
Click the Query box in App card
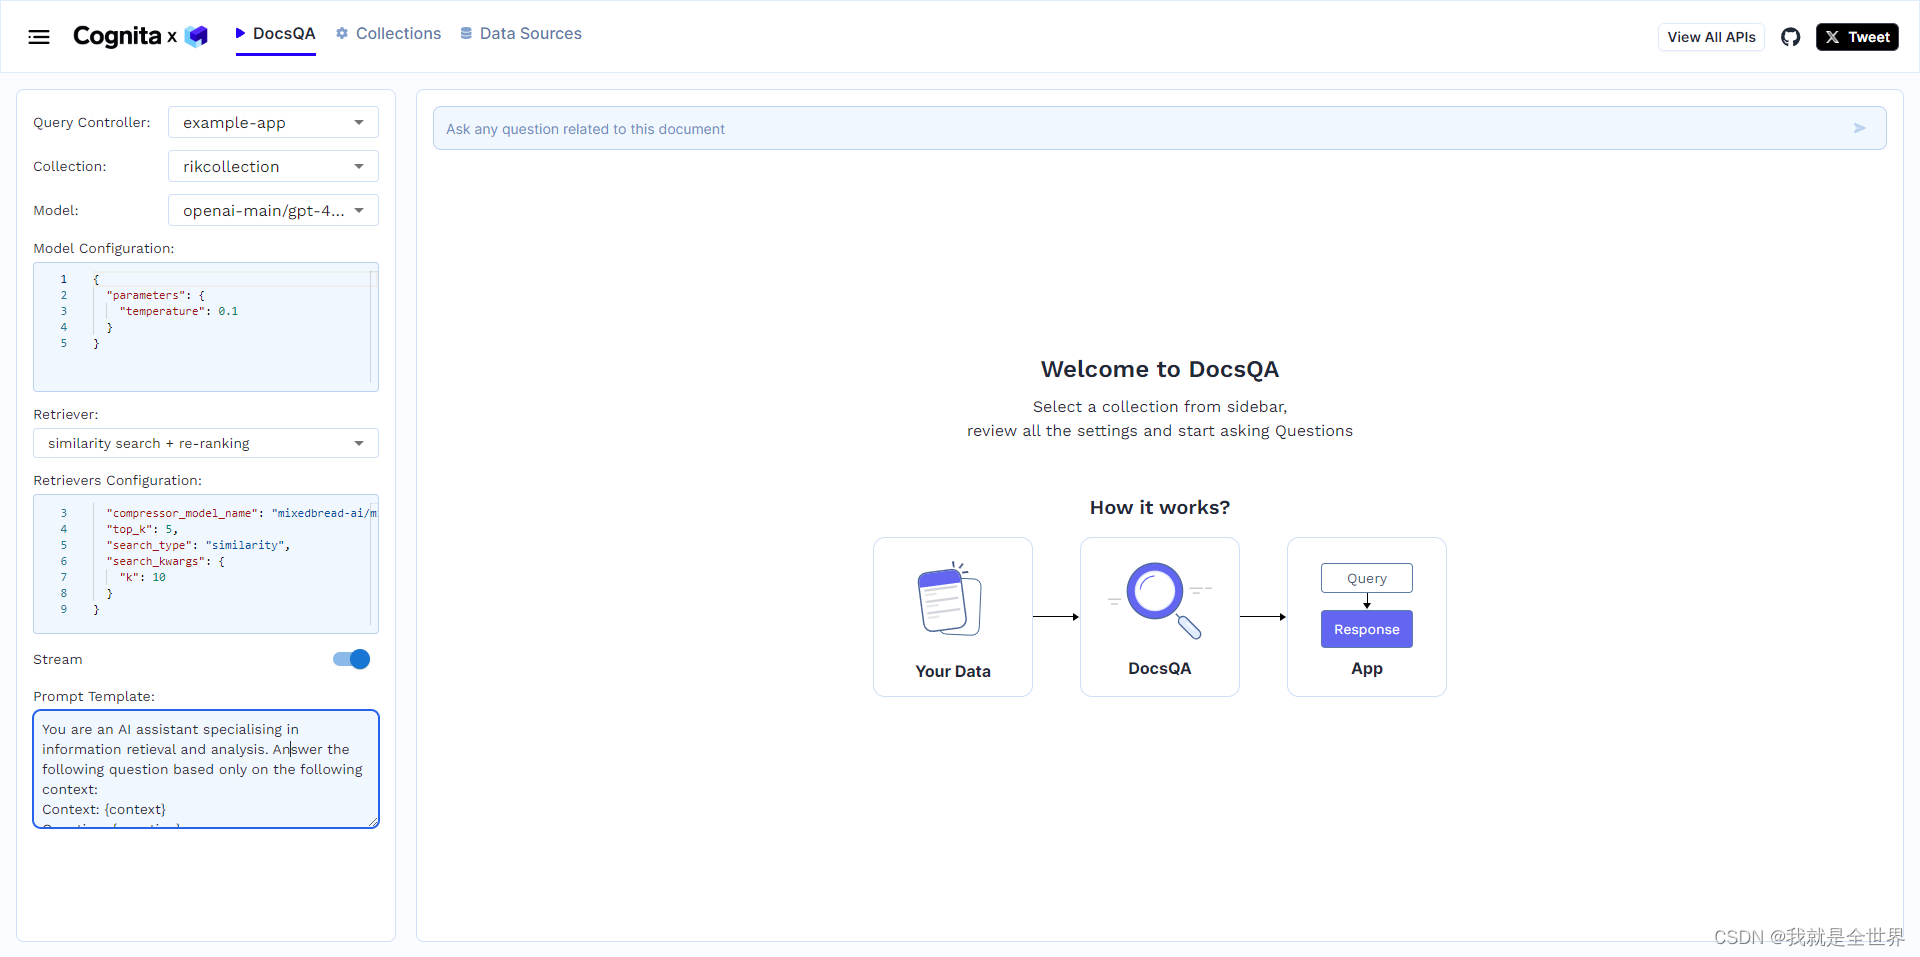point(1366,578)
